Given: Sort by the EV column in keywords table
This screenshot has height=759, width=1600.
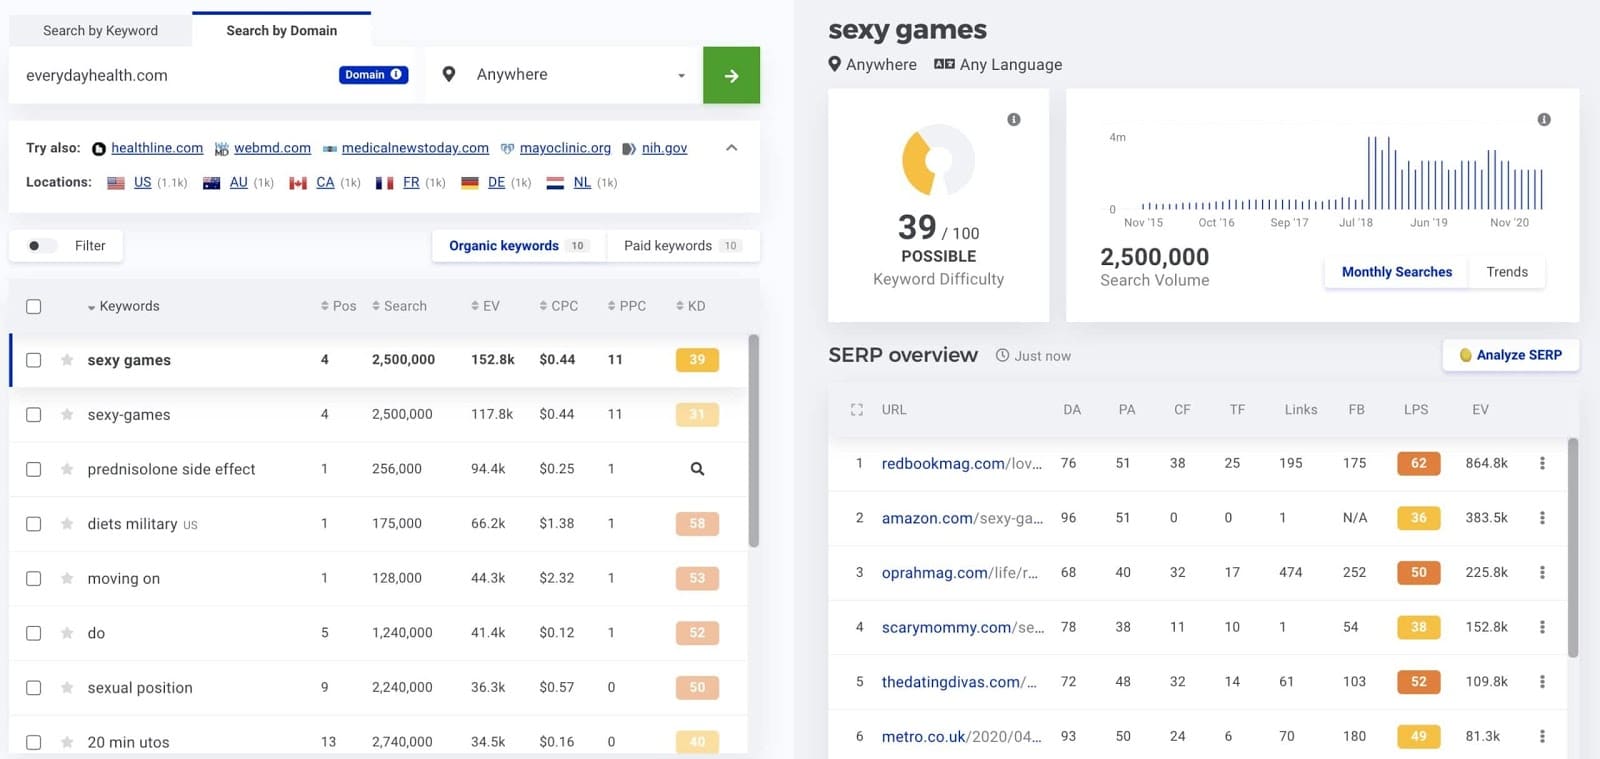Looking at the screenshot, I should 485,306.
